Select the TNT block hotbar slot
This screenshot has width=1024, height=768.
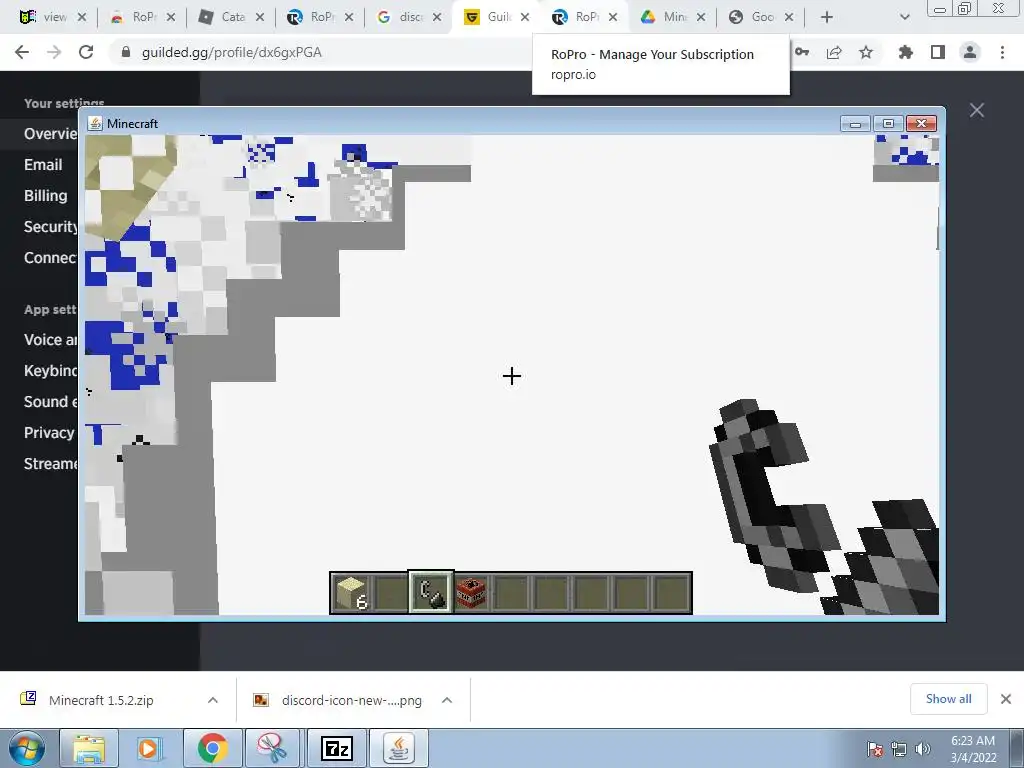click(x=472, y=593)
